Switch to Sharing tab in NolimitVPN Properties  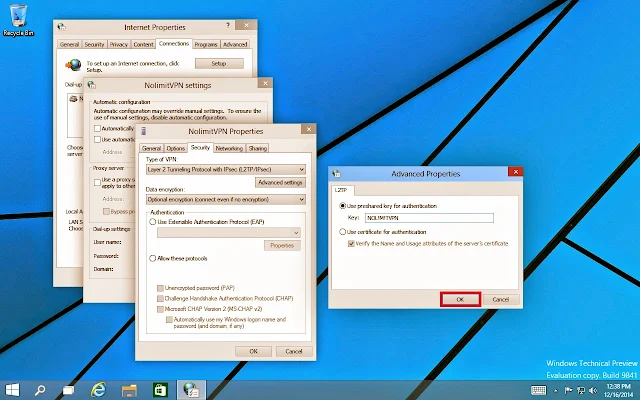click(258, 149)
